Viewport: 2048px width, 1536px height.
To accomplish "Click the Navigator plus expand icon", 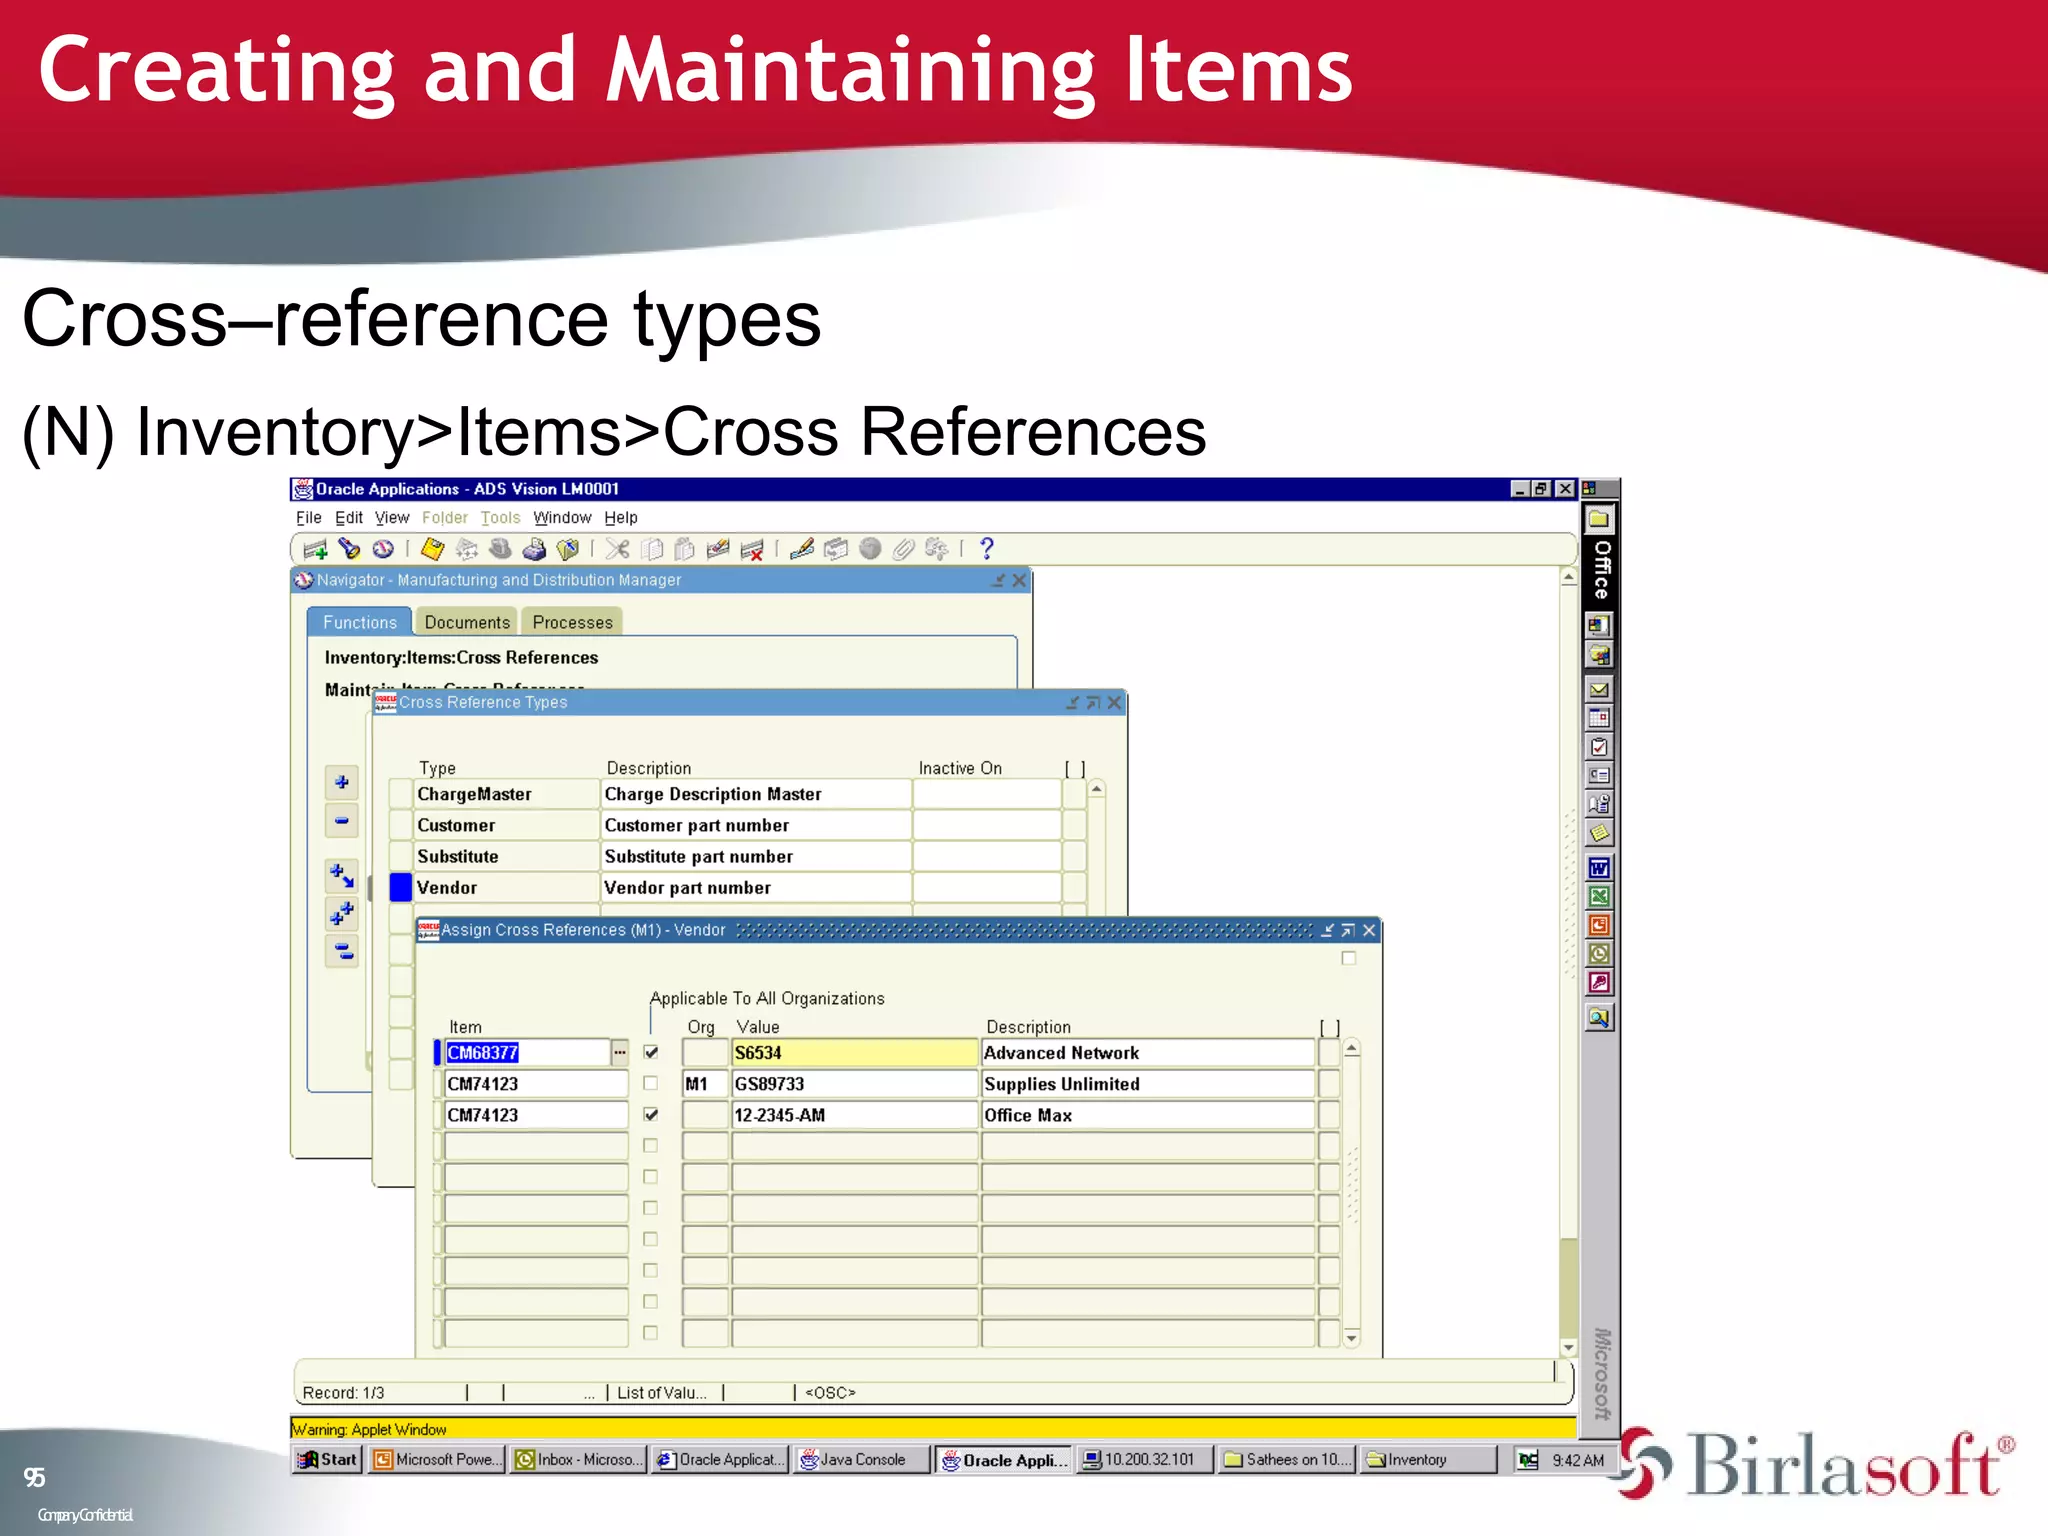I will pos(342,782).
